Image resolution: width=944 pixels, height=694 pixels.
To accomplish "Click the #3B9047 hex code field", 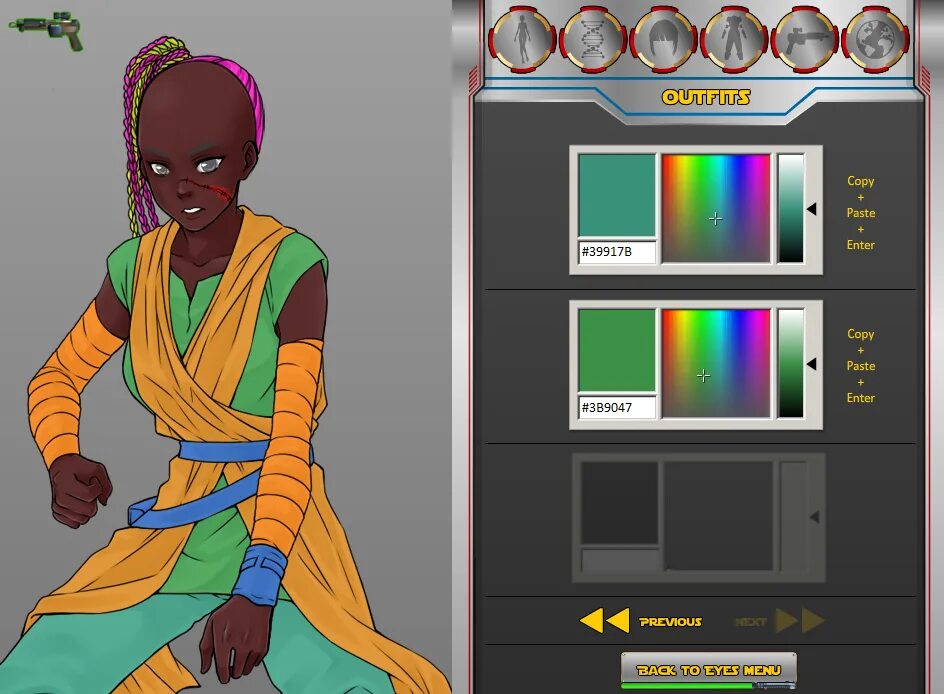I will (617, 407).
